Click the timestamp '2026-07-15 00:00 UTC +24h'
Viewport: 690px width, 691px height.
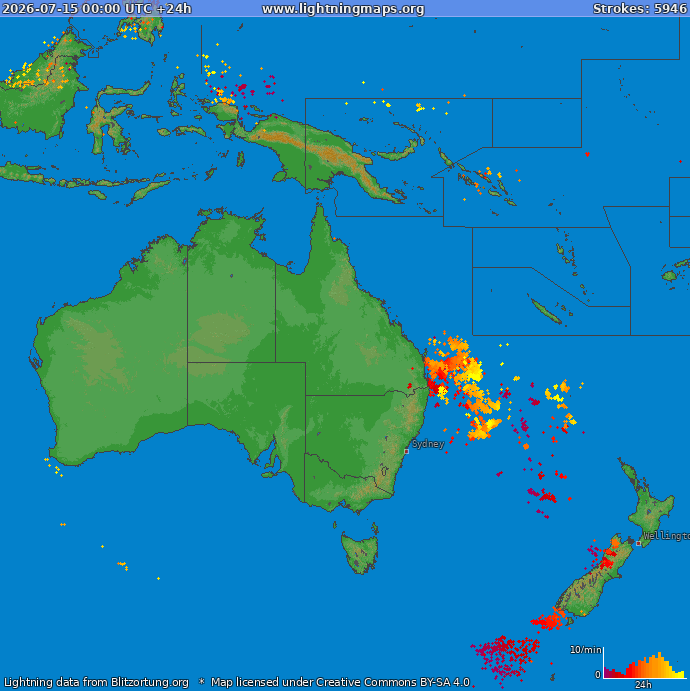[96, 8]
